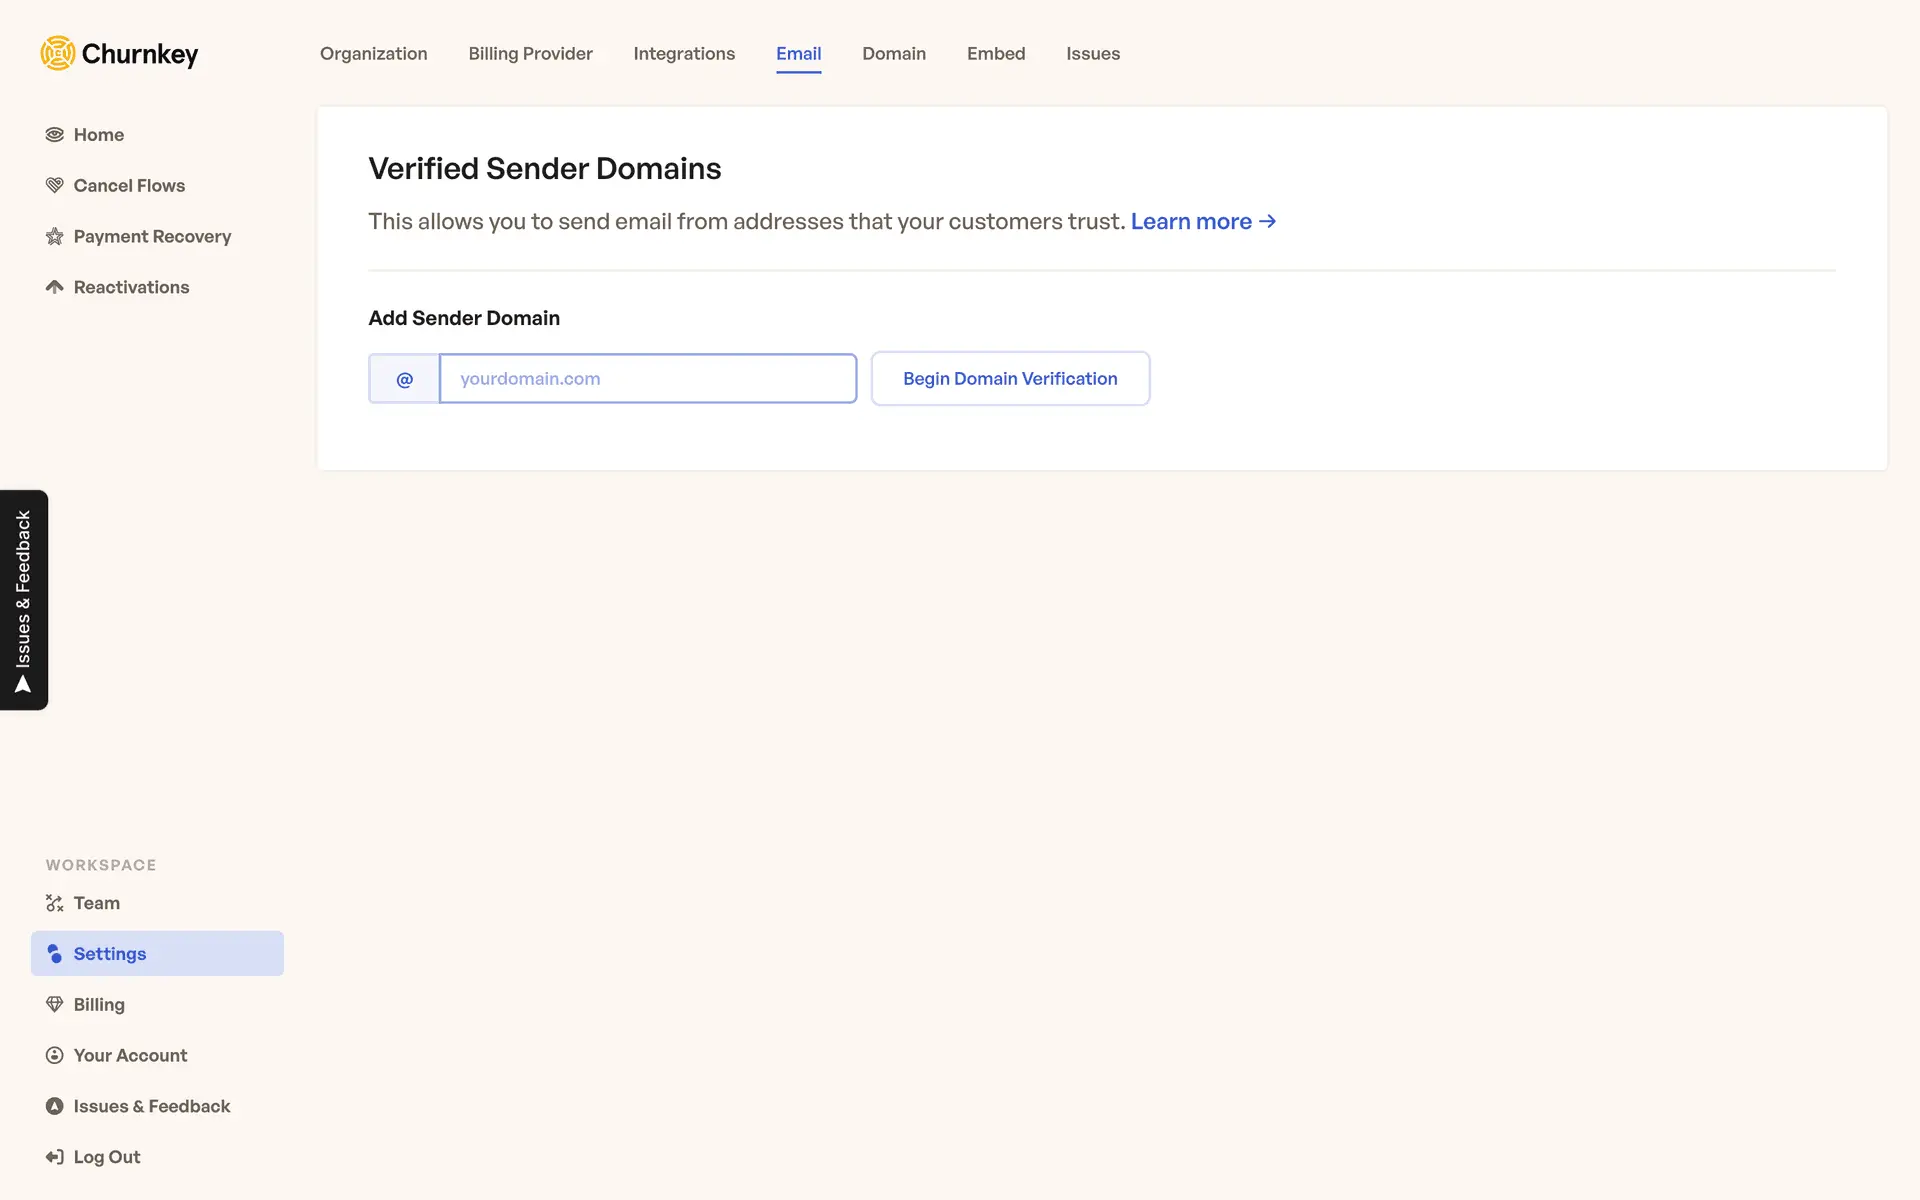Open the Embed tab
This screenshot has width=1920, height=1200.
pyautogui.click(x=996, y=54)
